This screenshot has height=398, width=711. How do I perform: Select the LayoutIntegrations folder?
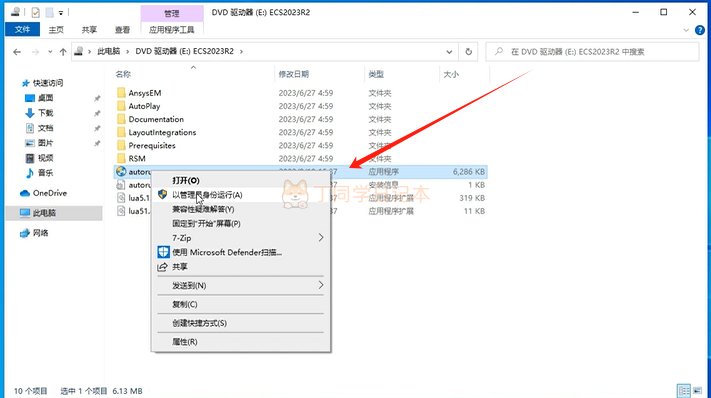point(162,132)
